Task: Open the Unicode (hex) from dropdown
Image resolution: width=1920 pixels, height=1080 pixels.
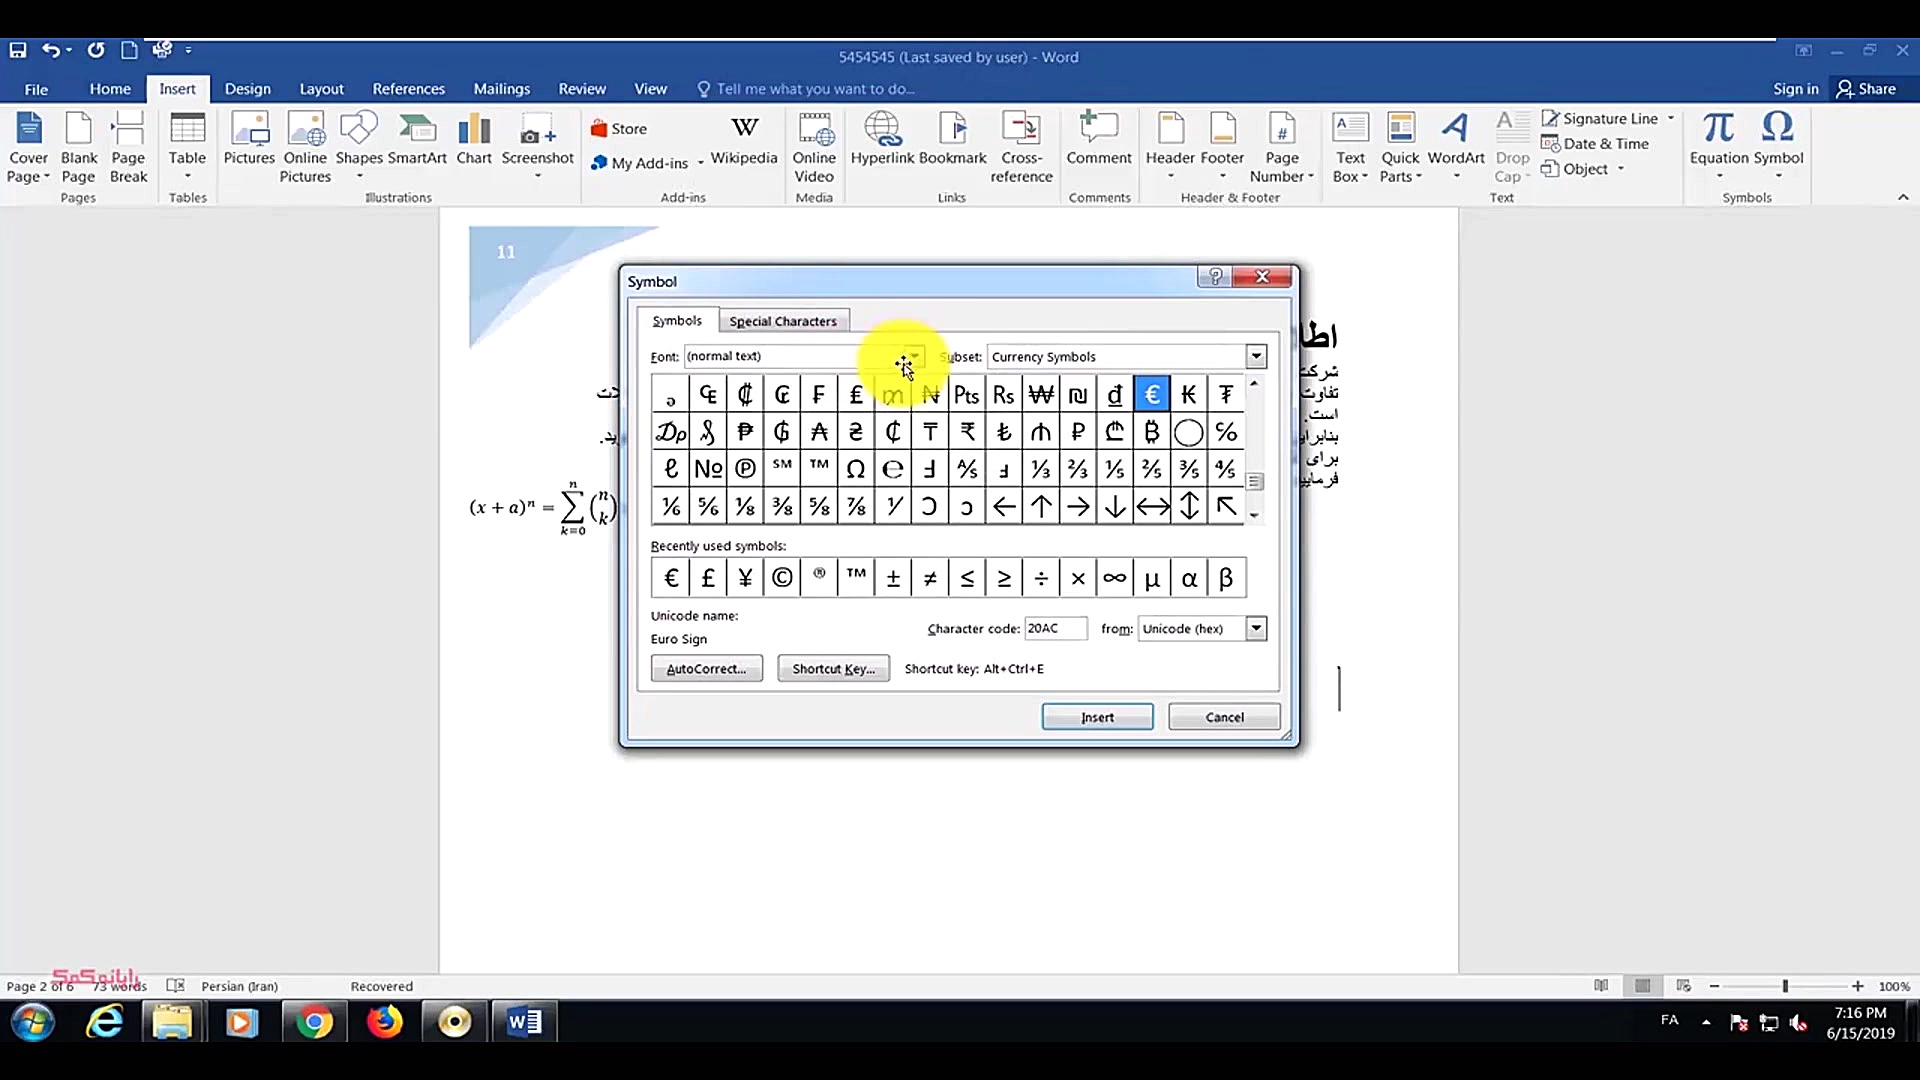Action: click(1256, 628)
